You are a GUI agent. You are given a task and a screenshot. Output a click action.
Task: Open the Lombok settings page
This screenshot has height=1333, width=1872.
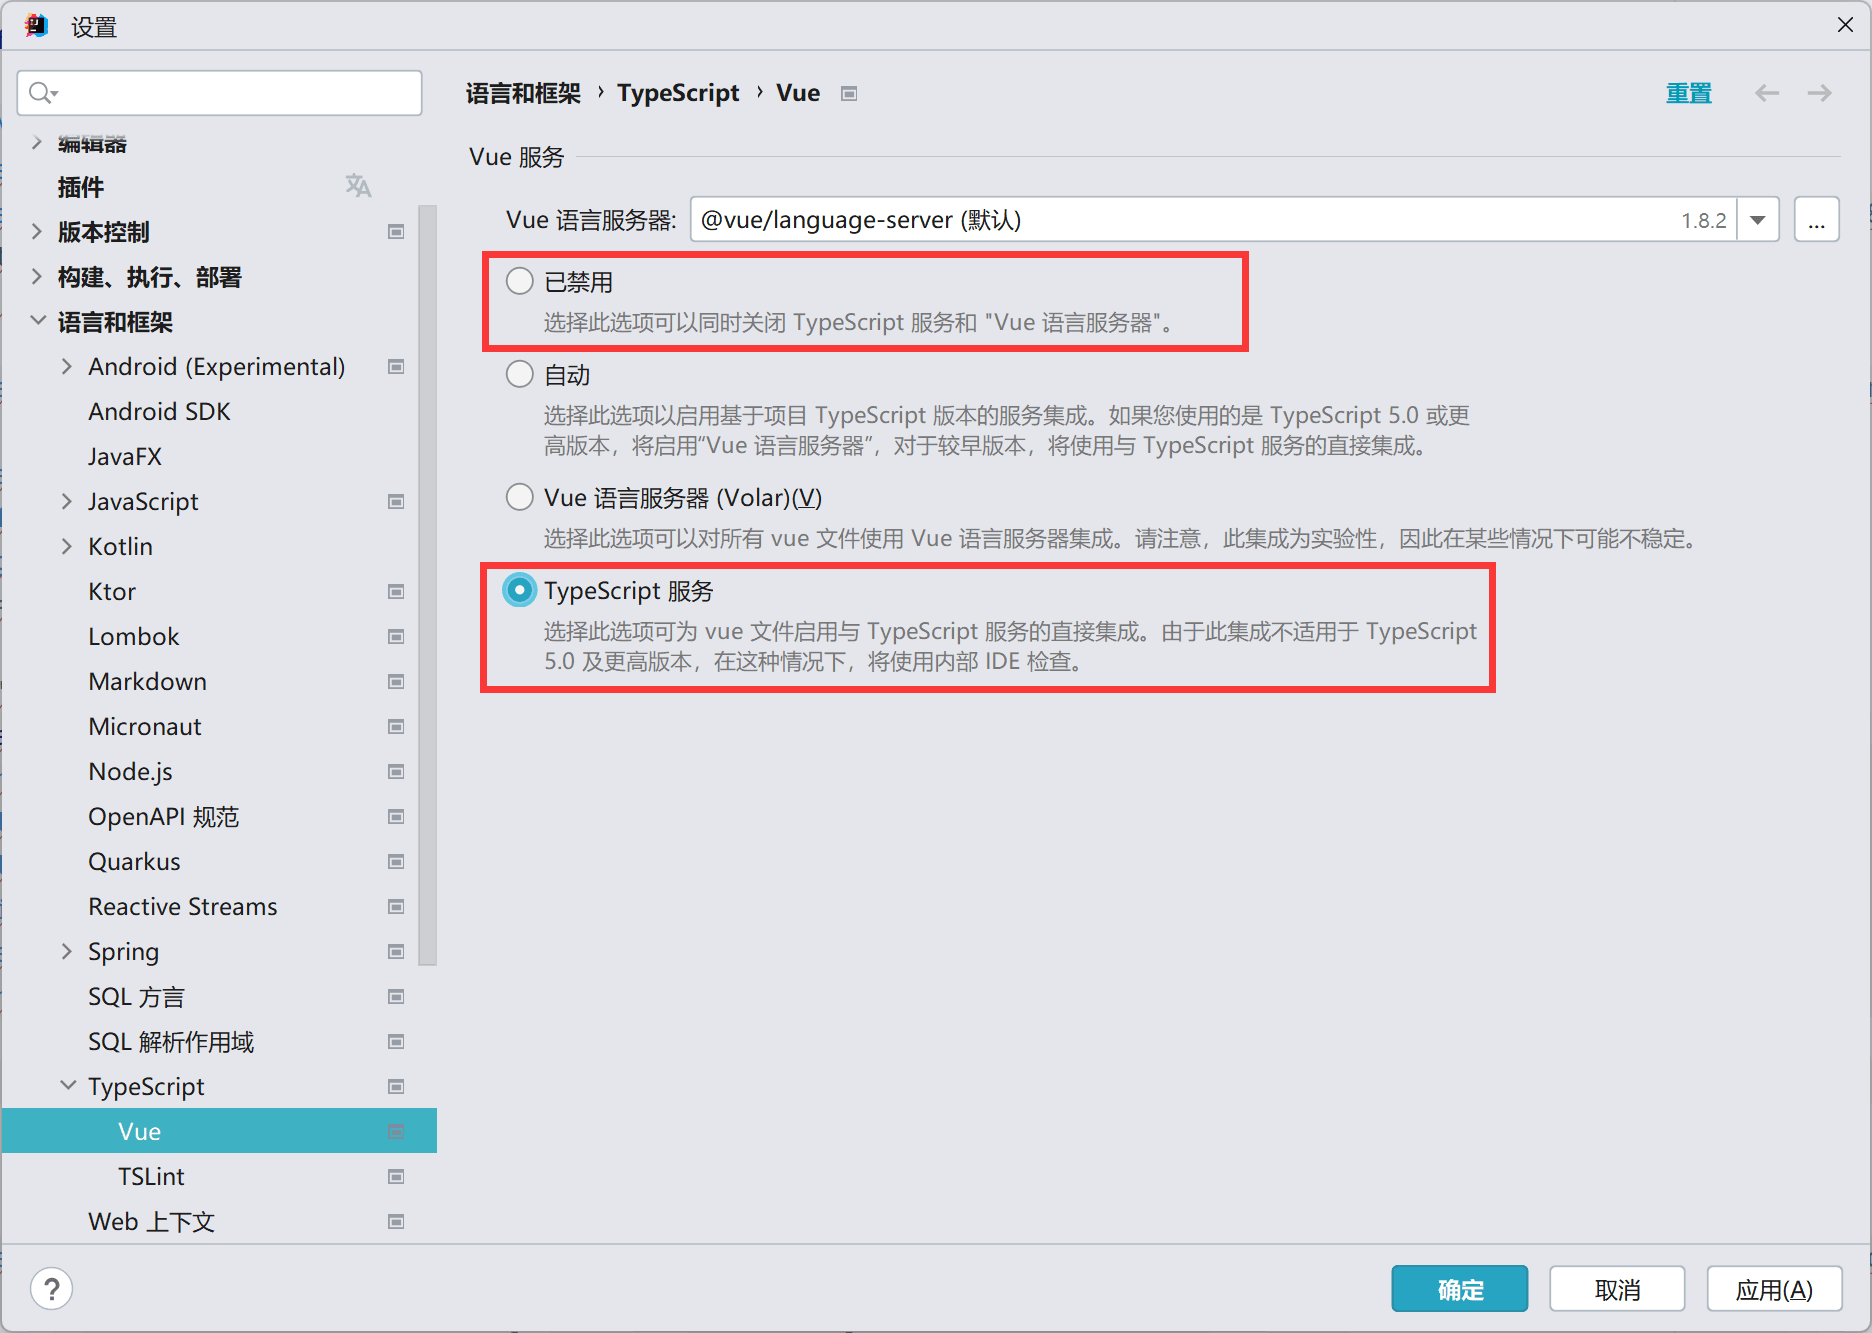click(x=133, y=636)
